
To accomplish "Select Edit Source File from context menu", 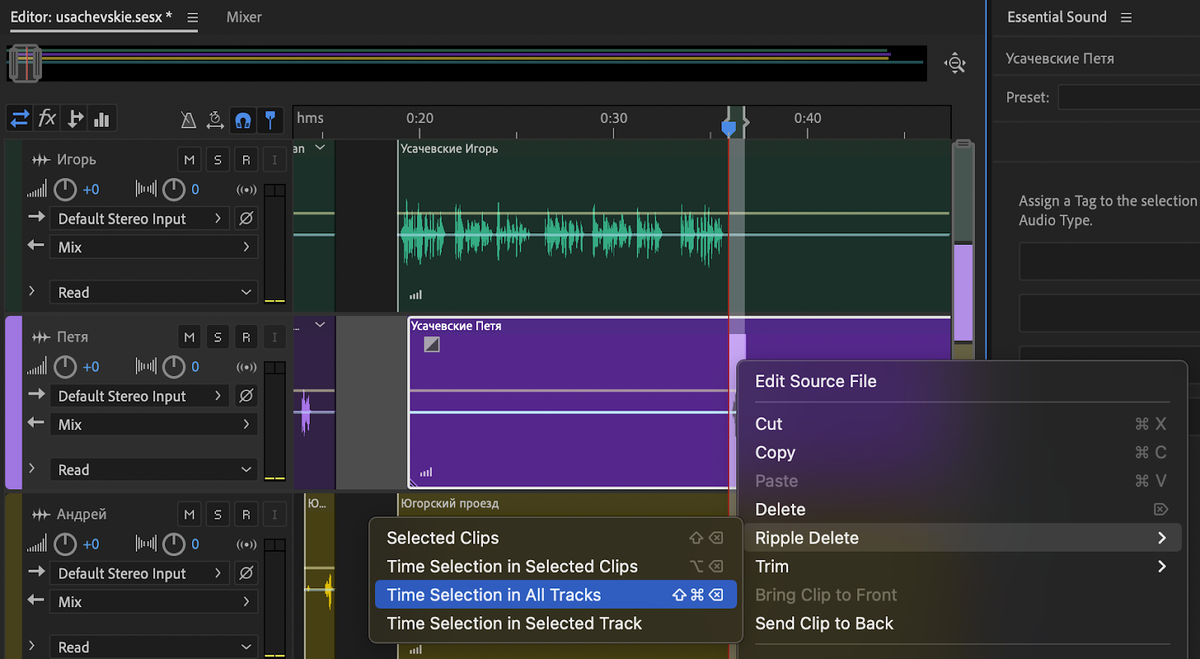I will tap(962, 381).
